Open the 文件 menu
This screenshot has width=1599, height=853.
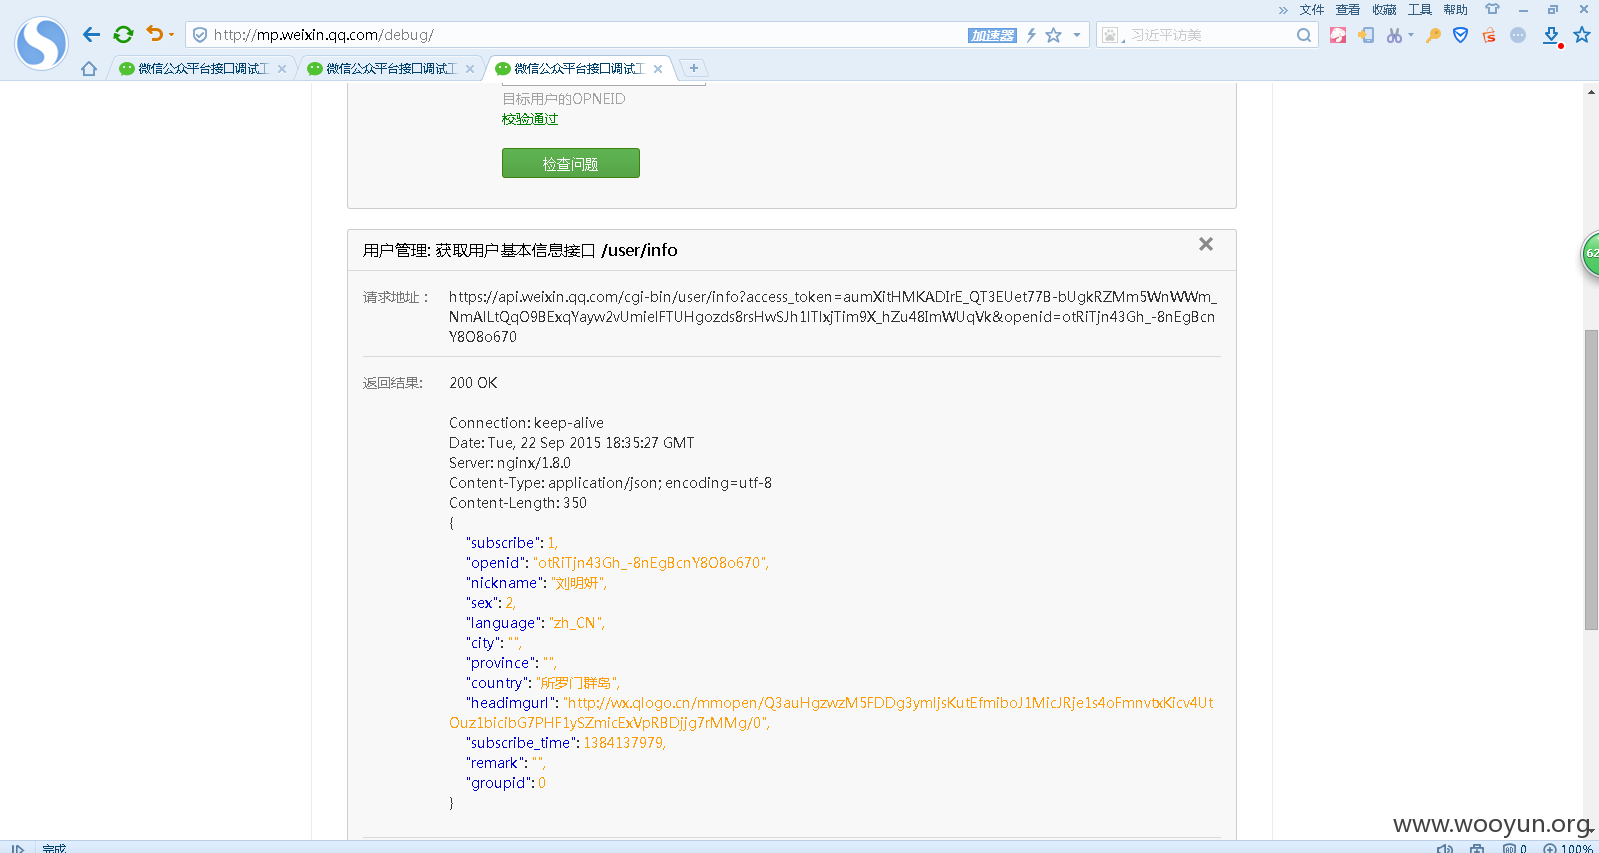click(x=1312, y=10)
